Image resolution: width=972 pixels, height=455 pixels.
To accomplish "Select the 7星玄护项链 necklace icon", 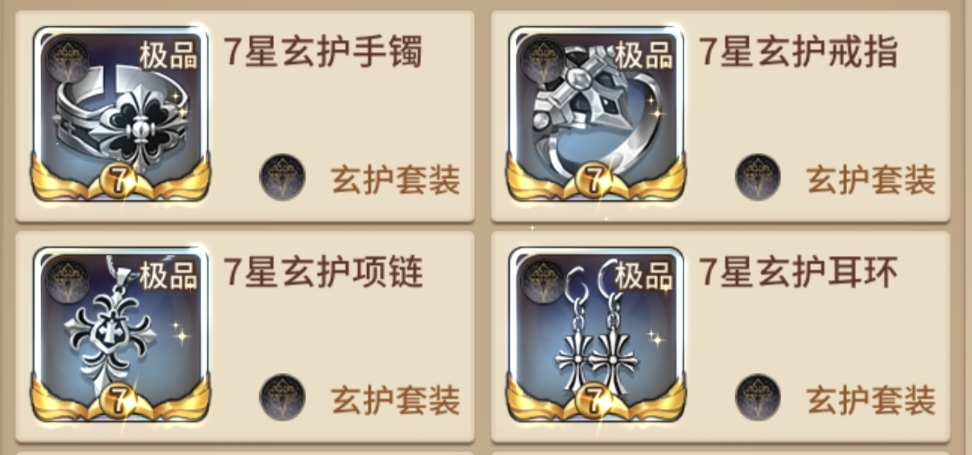I will click(121, 334).
